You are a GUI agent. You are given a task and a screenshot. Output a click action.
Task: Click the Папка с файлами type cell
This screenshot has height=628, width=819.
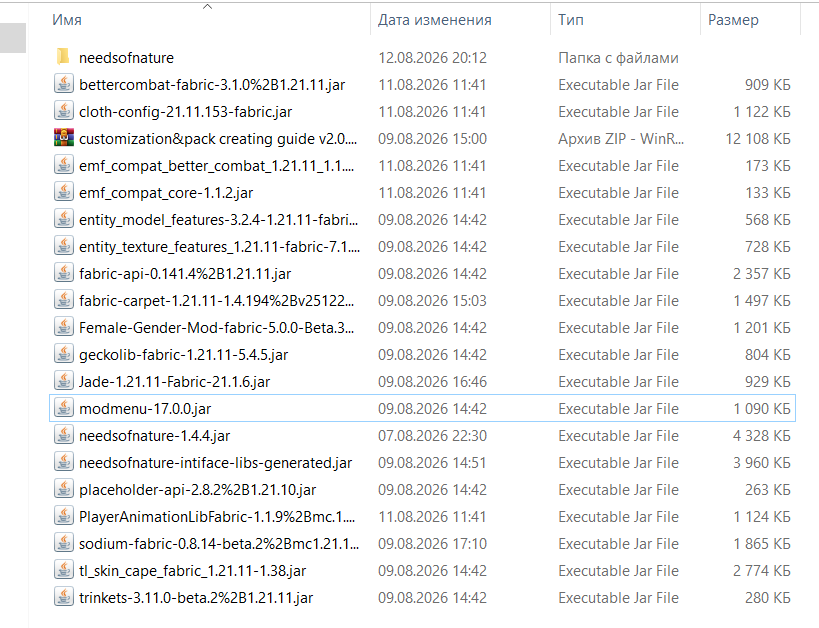[618, 57]
